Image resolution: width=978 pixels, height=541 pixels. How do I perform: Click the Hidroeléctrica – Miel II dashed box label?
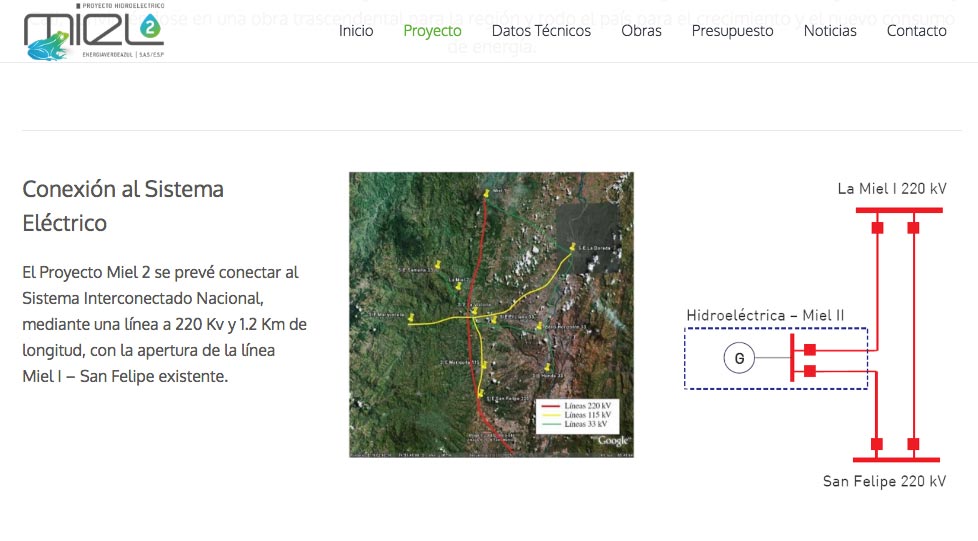pos(765,316)
